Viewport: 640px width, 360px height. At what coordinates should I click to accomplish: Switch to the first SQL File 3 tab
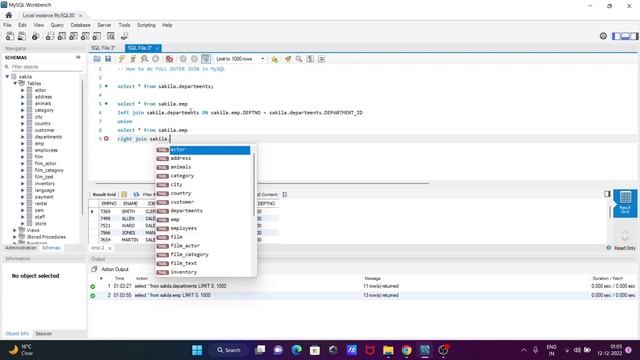coord(103,48)
